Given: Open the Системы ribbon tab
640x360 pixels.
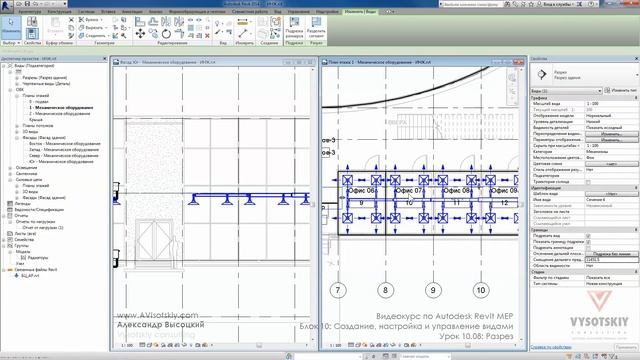Looking at the screenshot, I should (x=86, y=12).
